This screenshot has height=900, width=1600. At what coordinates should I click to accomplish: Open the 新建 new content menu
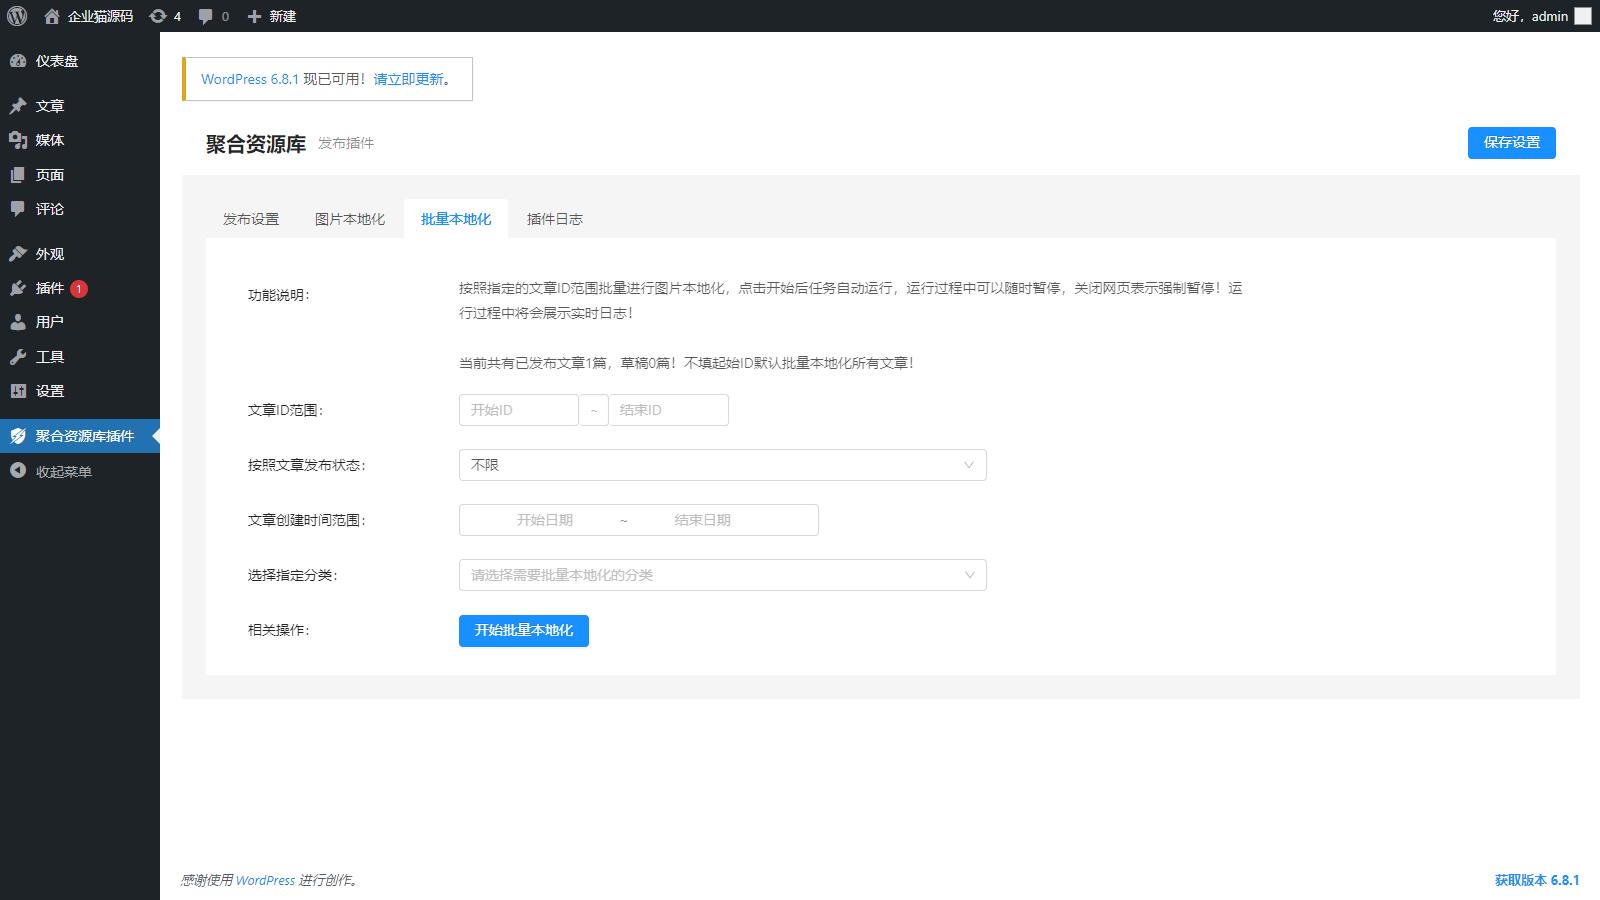coord(272,16)
